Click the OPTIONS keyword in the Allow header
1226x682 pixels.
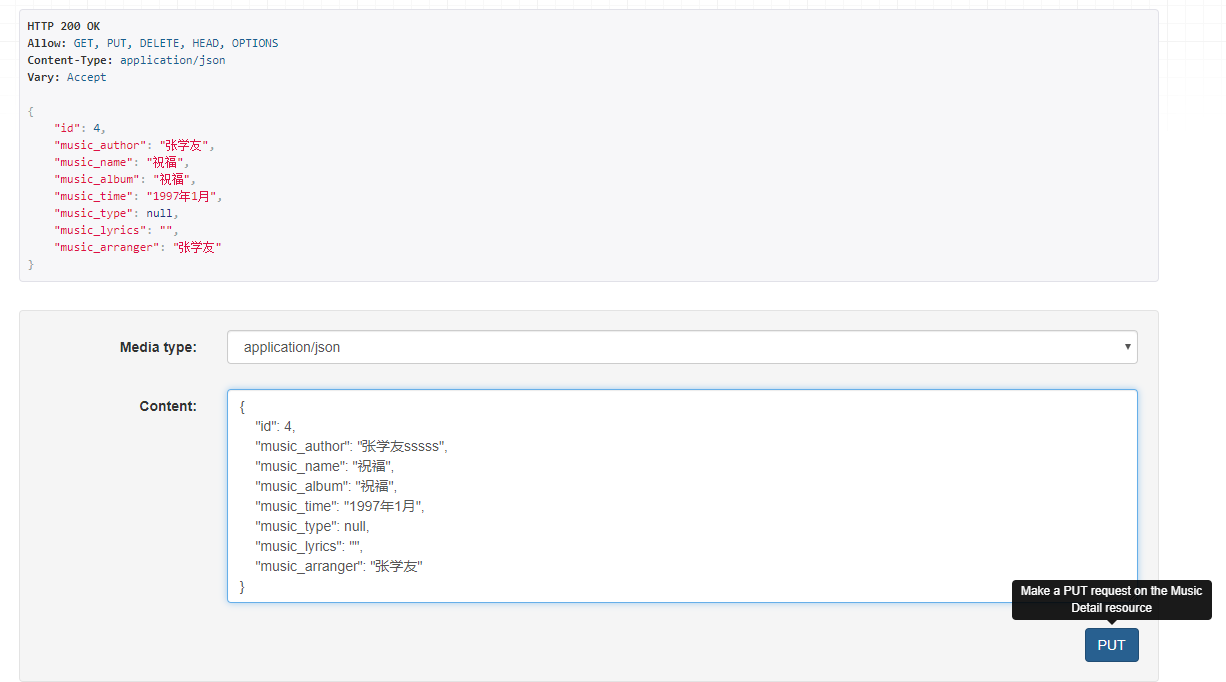coord(254,43)
